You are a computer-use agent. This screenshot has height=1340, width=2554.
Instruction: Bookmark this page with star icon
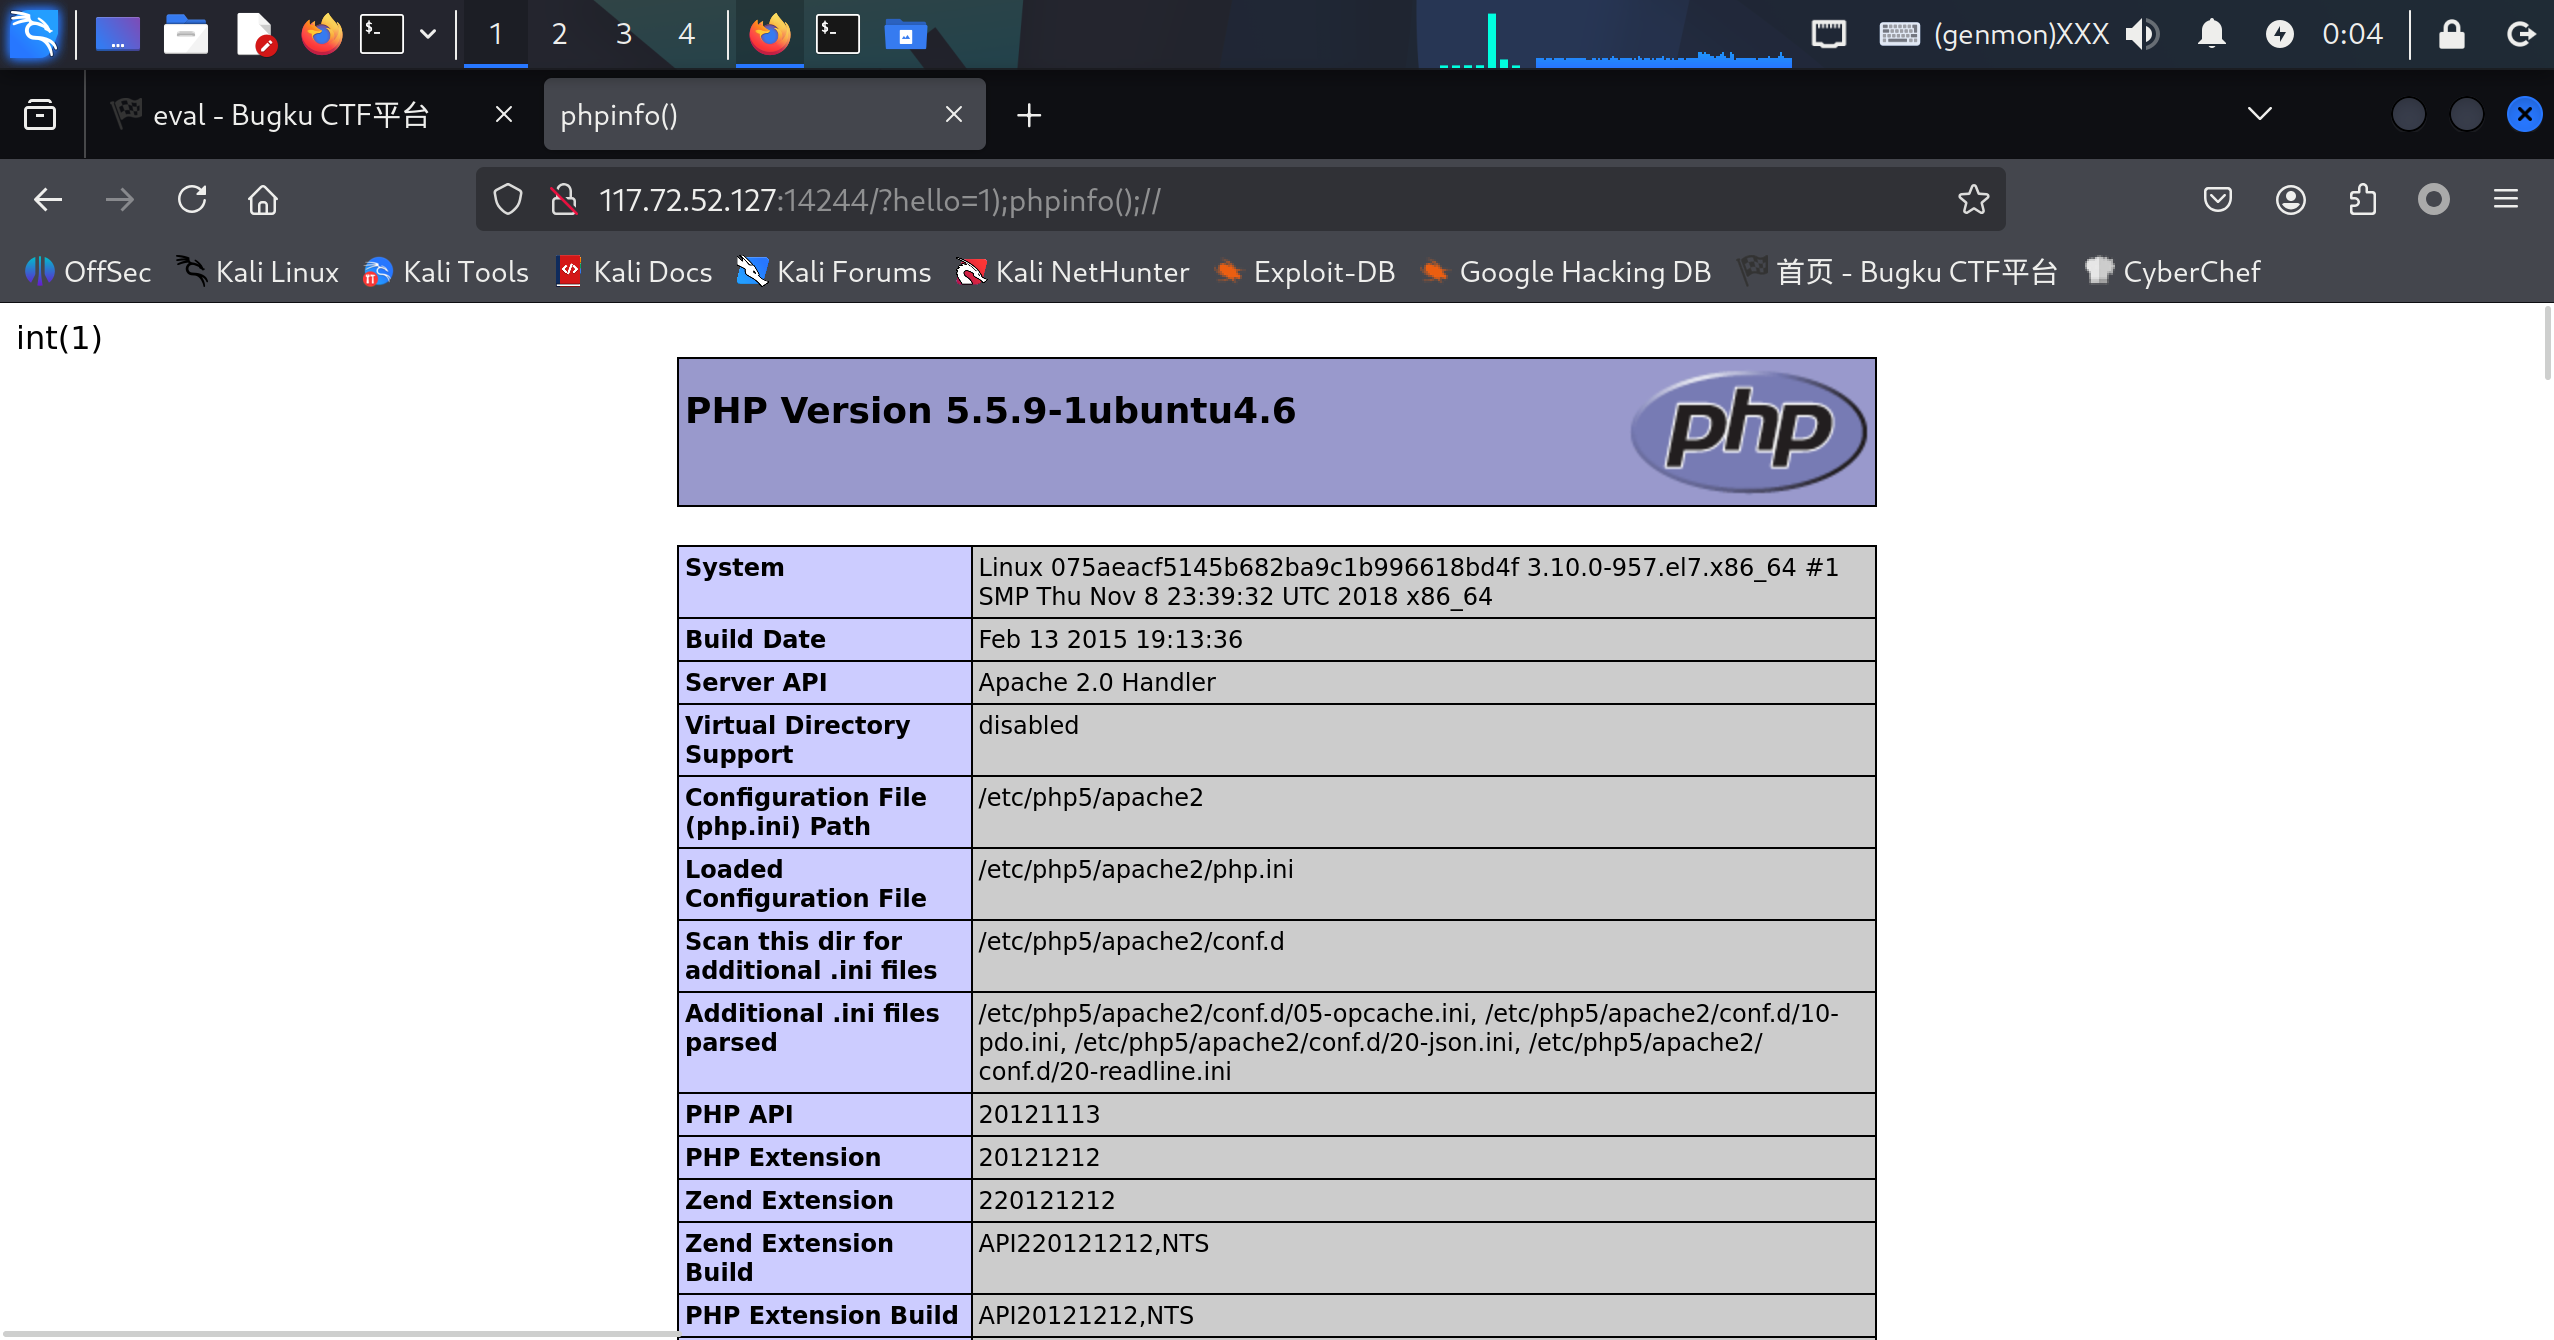click(1973, 200)
